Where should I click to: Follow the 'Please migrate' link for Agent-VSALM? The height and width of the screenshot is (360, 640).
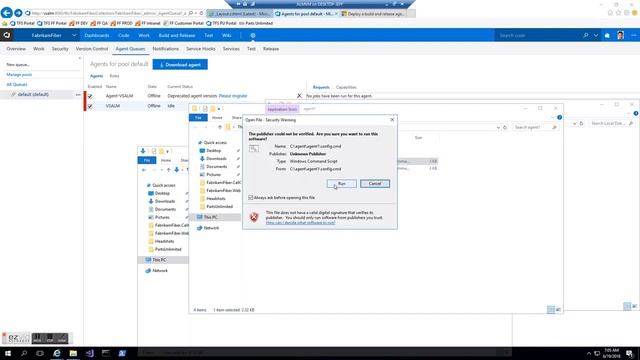tap(233, 96)
